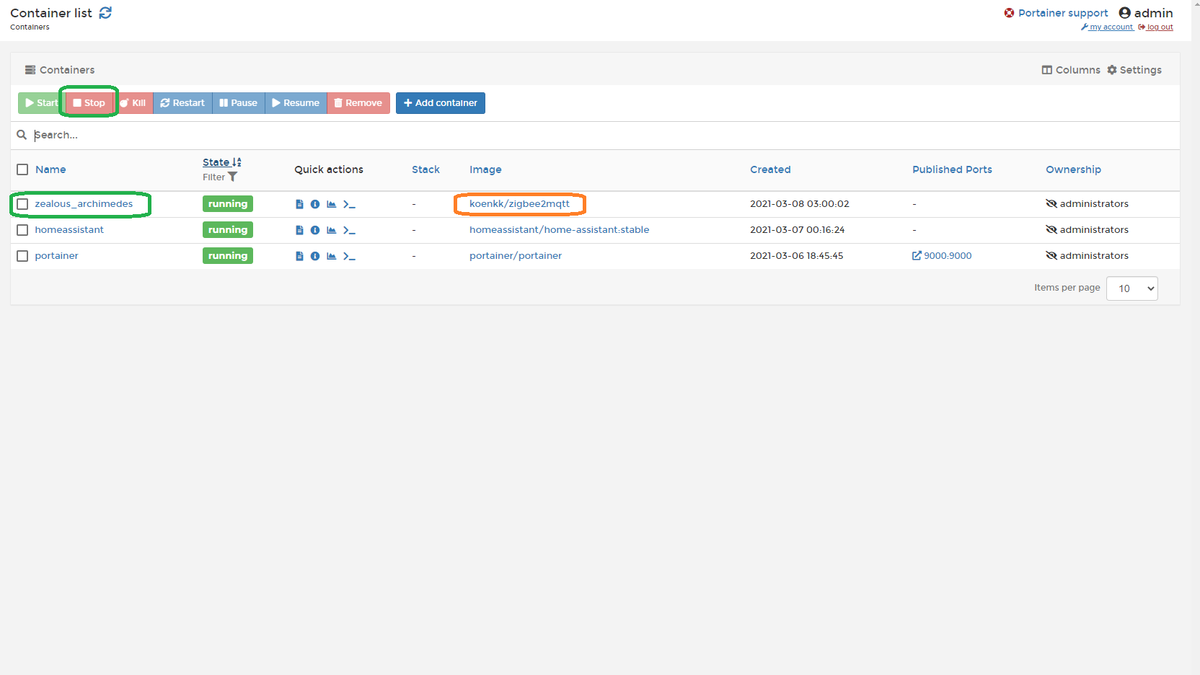The width and height of the screenshot is (1200, 675).
Task: Click the log out link
Action: pos(1156,27)
